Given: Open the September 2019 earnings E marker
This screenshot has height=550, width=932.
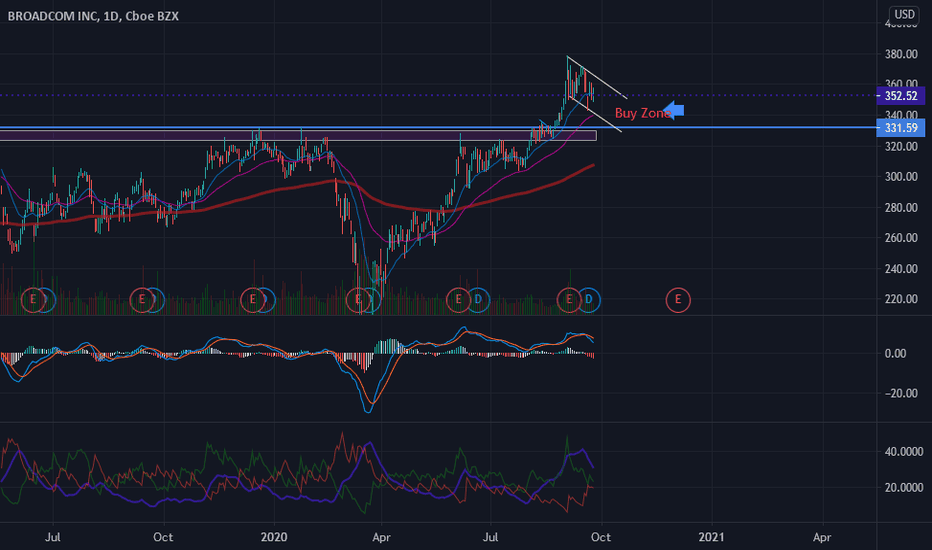Looking at the screenshot, I should click(x=141, y=300).
